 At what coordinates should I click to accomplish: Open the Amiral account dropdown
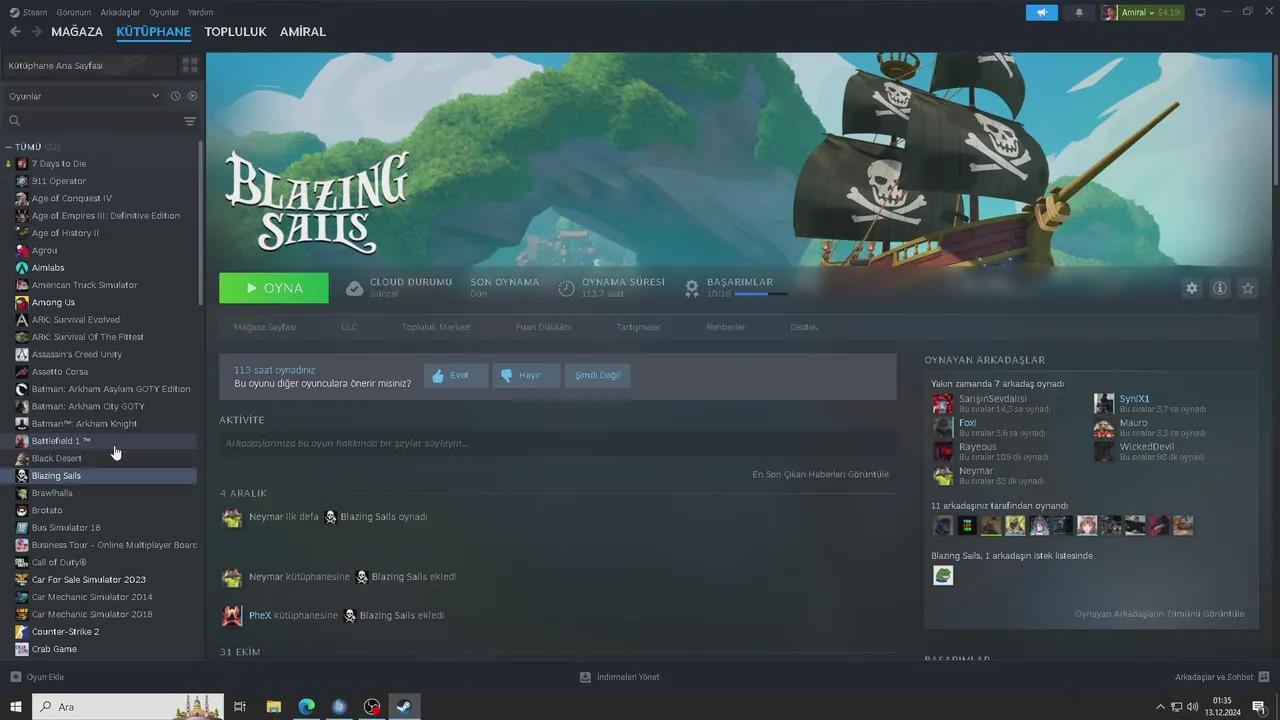point(1141,13)
